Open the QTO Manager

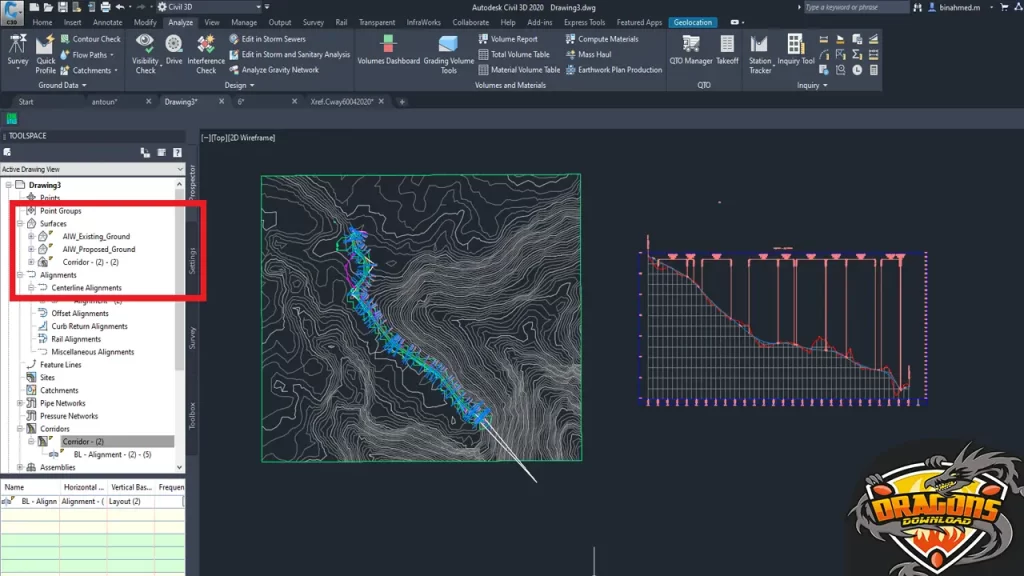tap(691, 45)
